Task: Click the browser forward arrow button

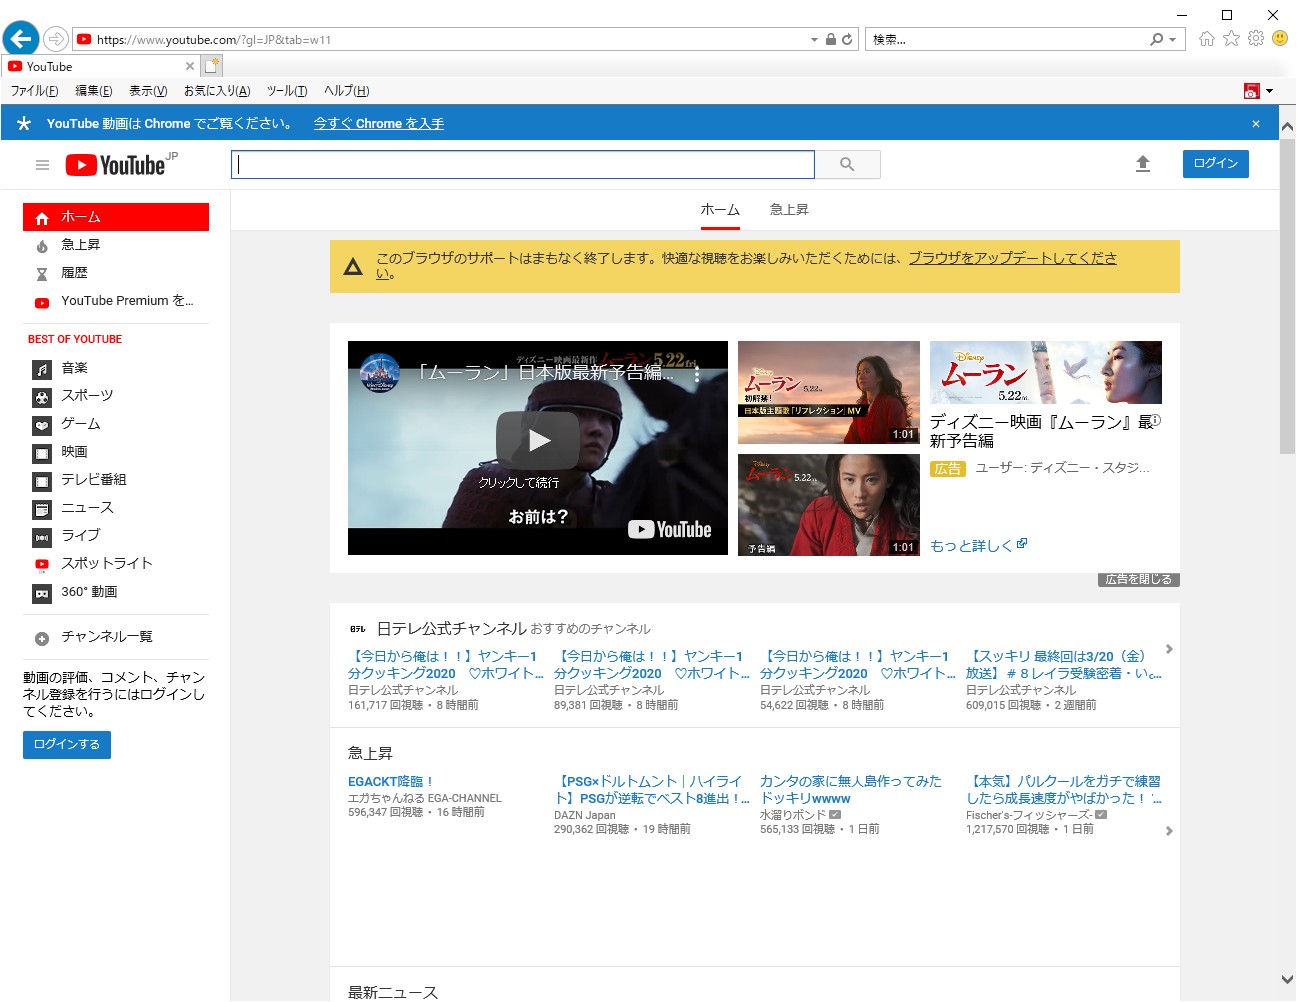Action: [x=56, y=39]
